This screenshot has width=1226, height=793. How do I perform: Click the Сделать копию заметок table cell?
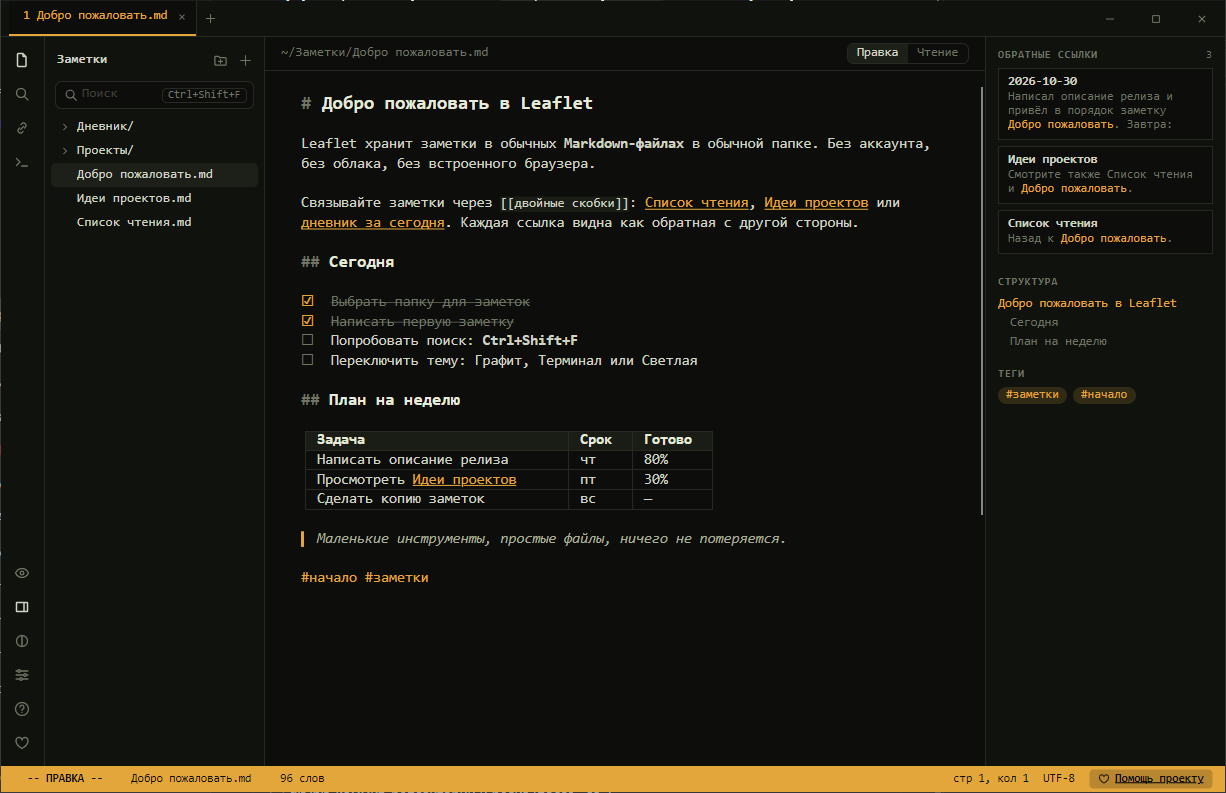click(x=437, y=499)
